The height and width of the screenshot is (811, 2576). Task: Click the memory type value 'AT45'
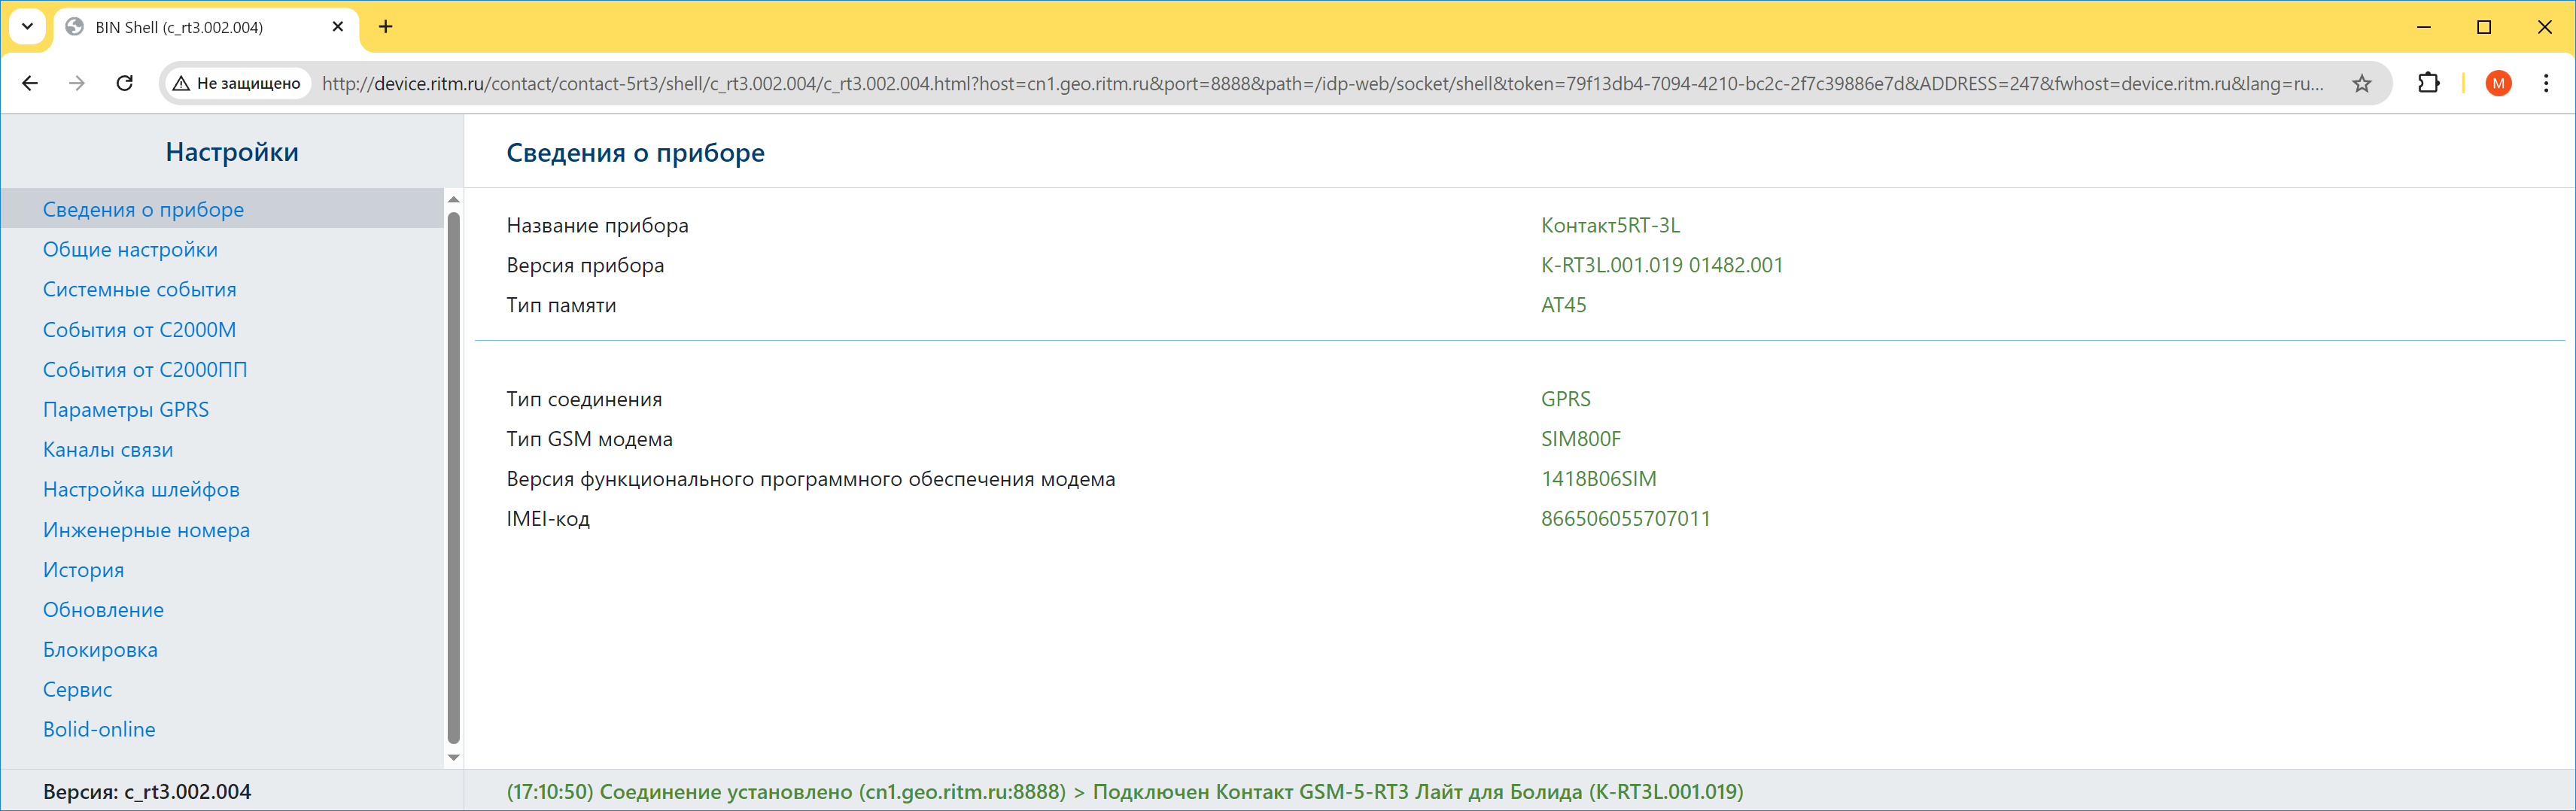point(1563,305)
